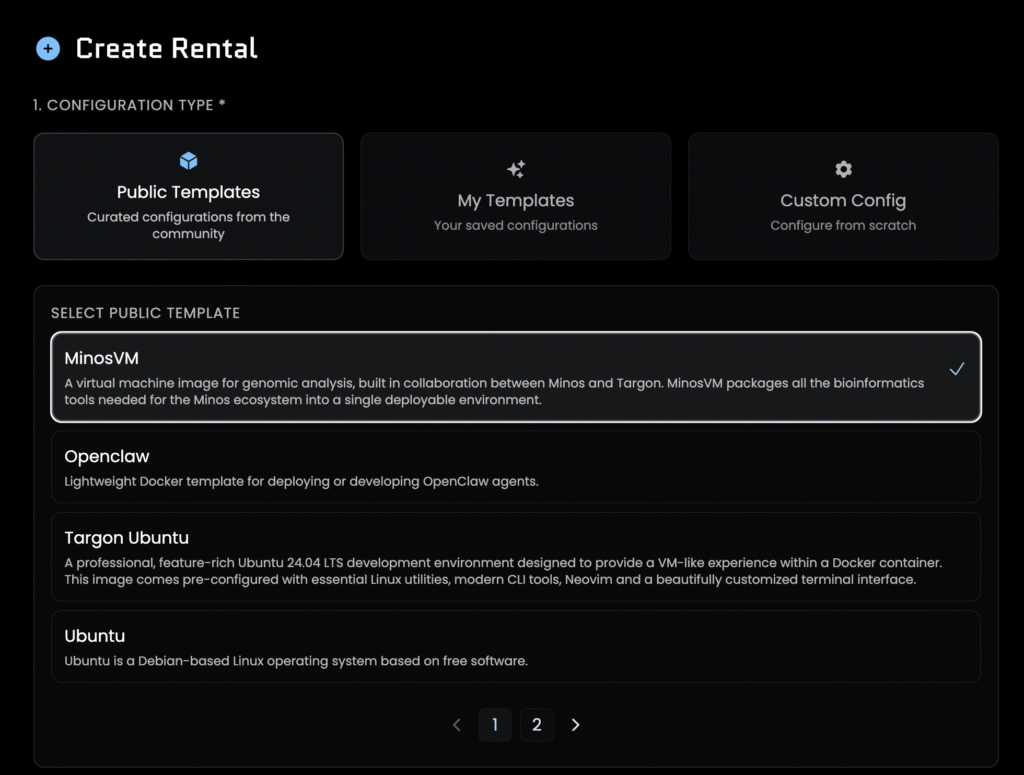The height and width of the screenshot is (775, 1024).
Task: Advance to next page using right chevron
Action: tap(576, 725)
